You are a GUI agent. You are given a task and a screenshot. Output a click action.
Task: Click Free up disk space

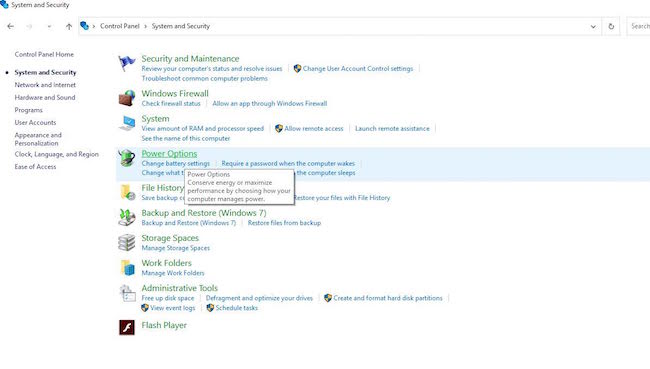168,298
